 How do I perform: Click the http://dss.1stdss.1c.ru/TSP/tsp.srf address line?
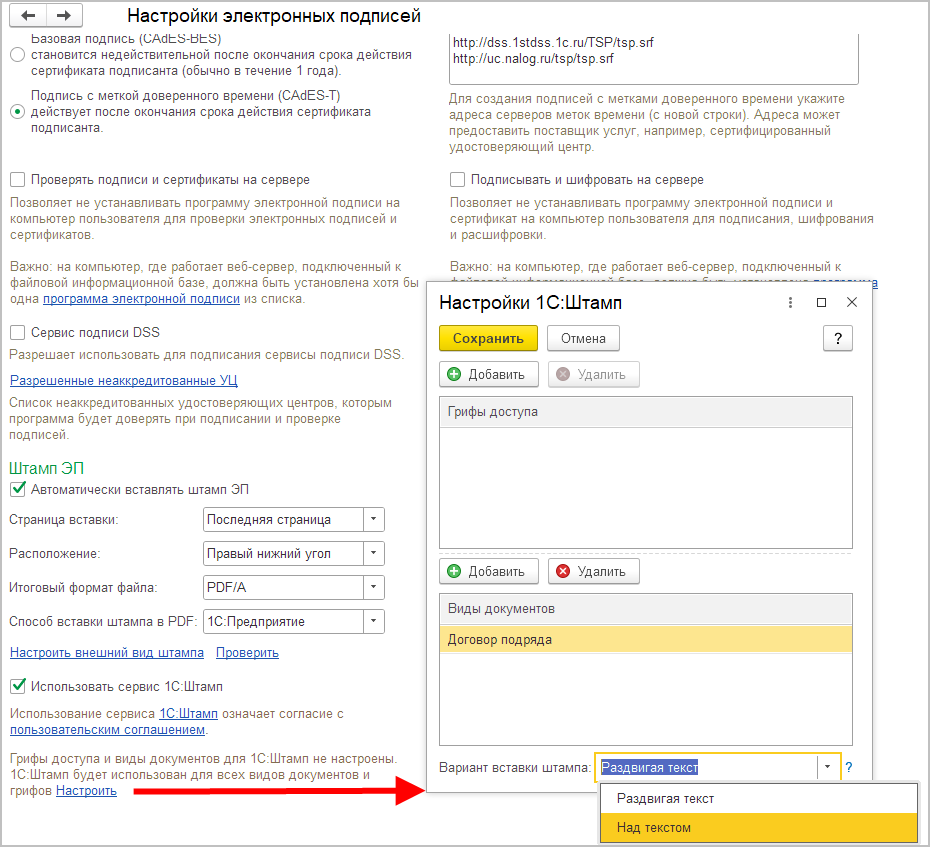553,42
